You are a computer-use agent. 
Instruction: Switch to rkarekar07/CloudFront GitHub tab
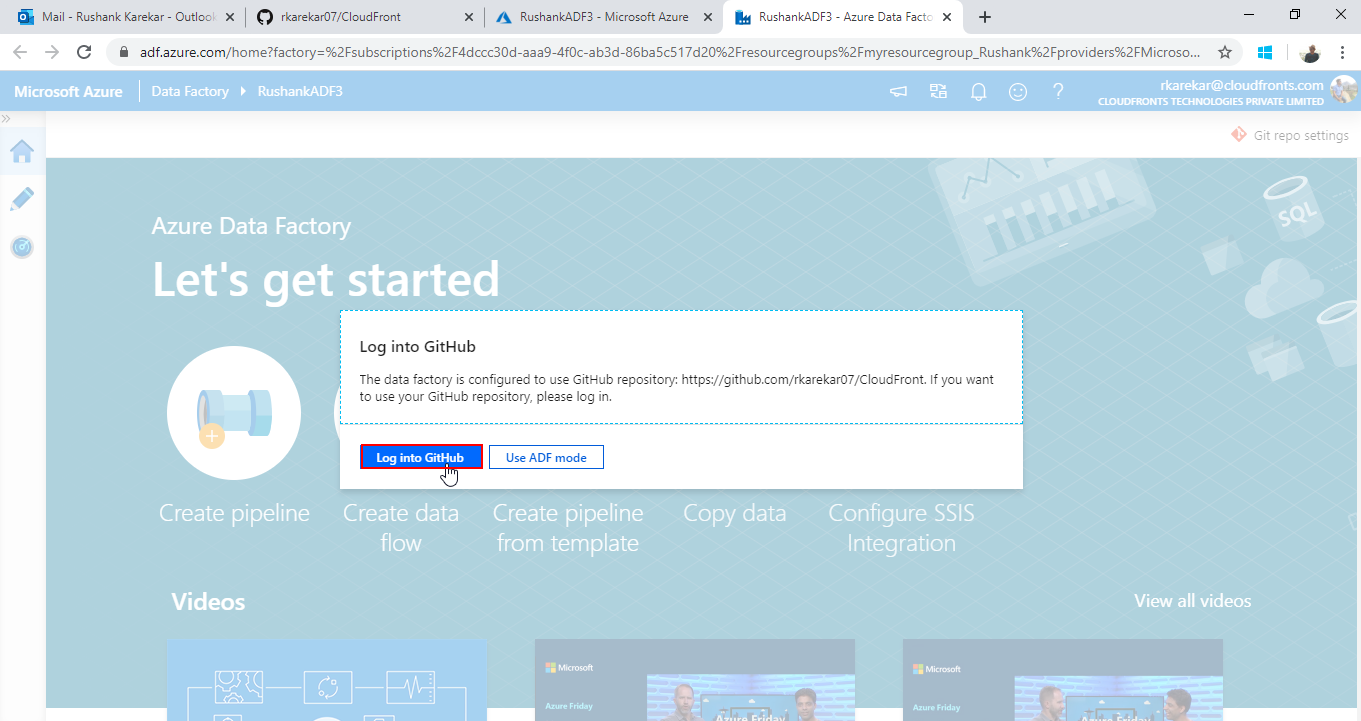click(365, 17)
